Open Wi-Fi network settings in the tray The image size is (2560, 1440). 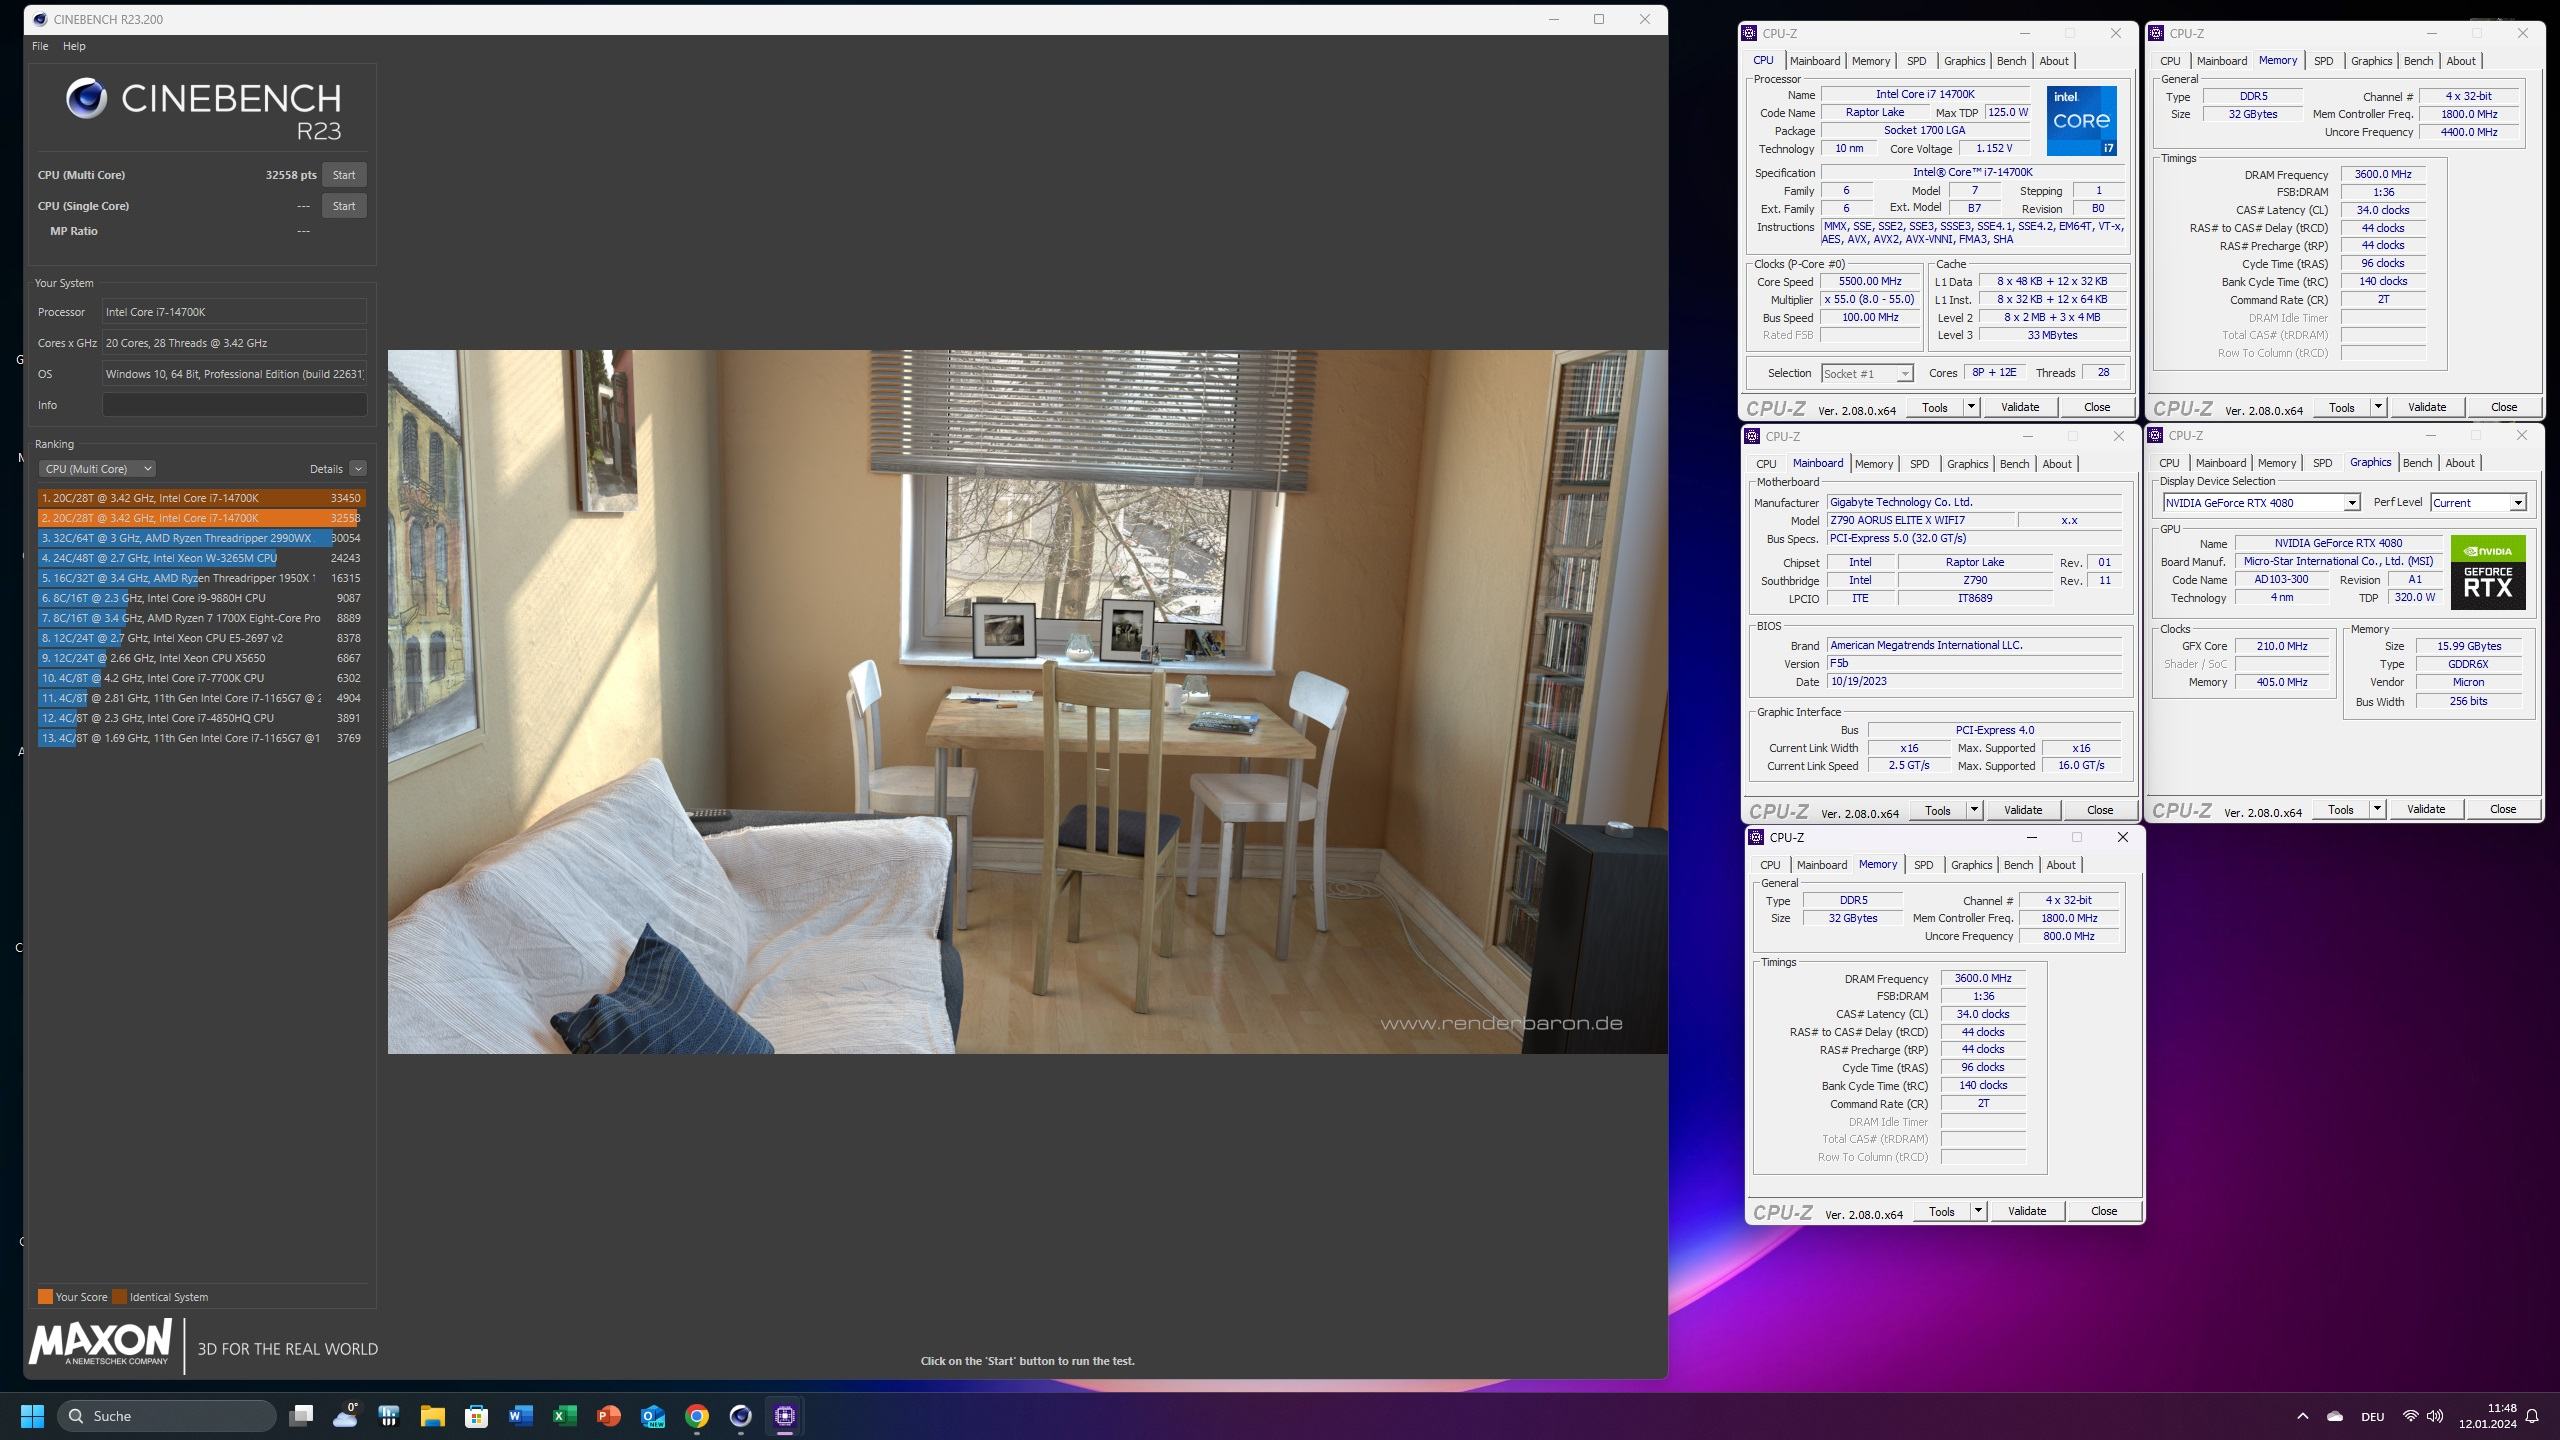coord(2410,1416)
